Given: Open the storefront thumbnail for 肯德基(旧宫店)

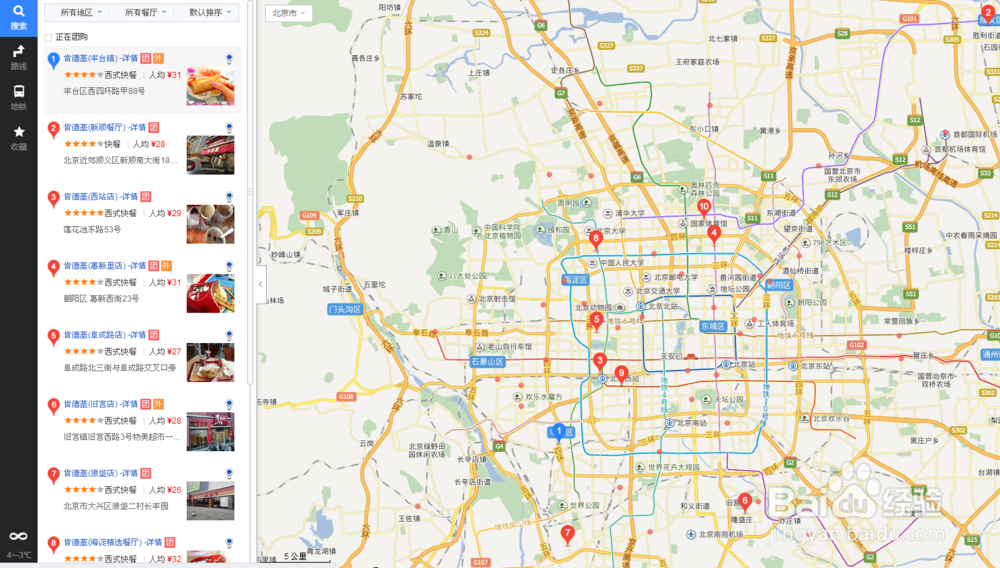Looking at the screenshot, I should tap(210, 432).
